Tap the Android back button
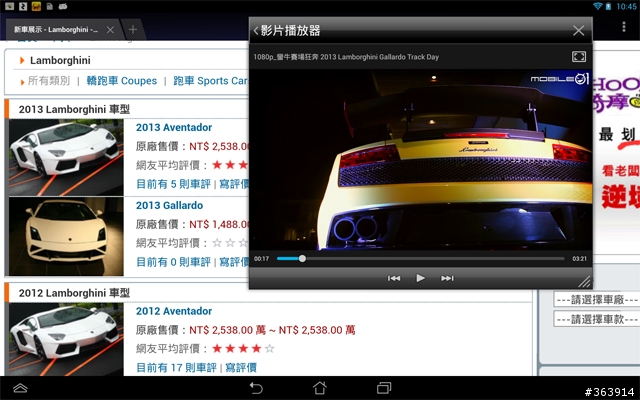640x400 pixels. 256,388
